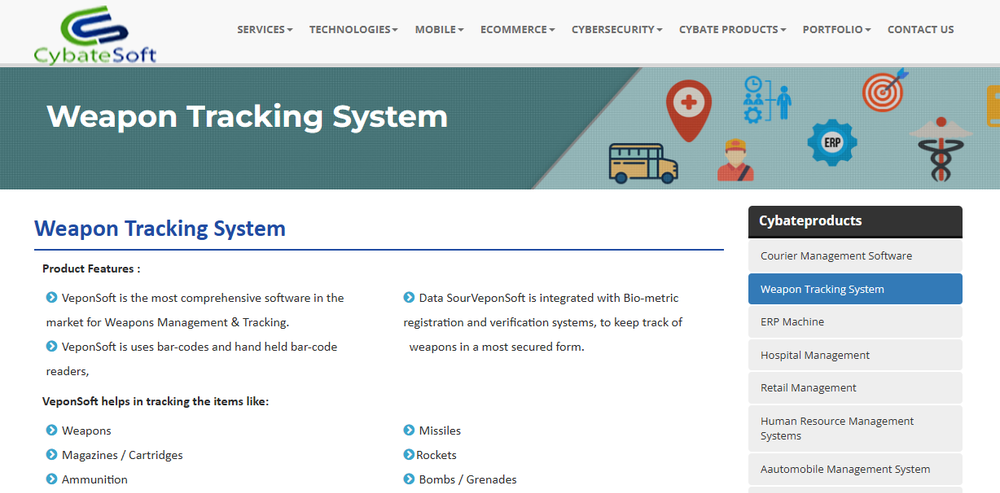Click the 'Weapons' list text

coord(86,431)
